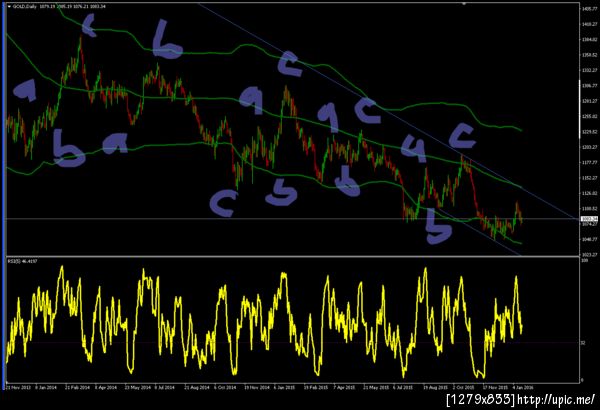The width and height of the screenshot is (600, 410).
Task: Select the RSI indicator label in the lower pane
Action: pyautogui.click(x=23, y=261)
